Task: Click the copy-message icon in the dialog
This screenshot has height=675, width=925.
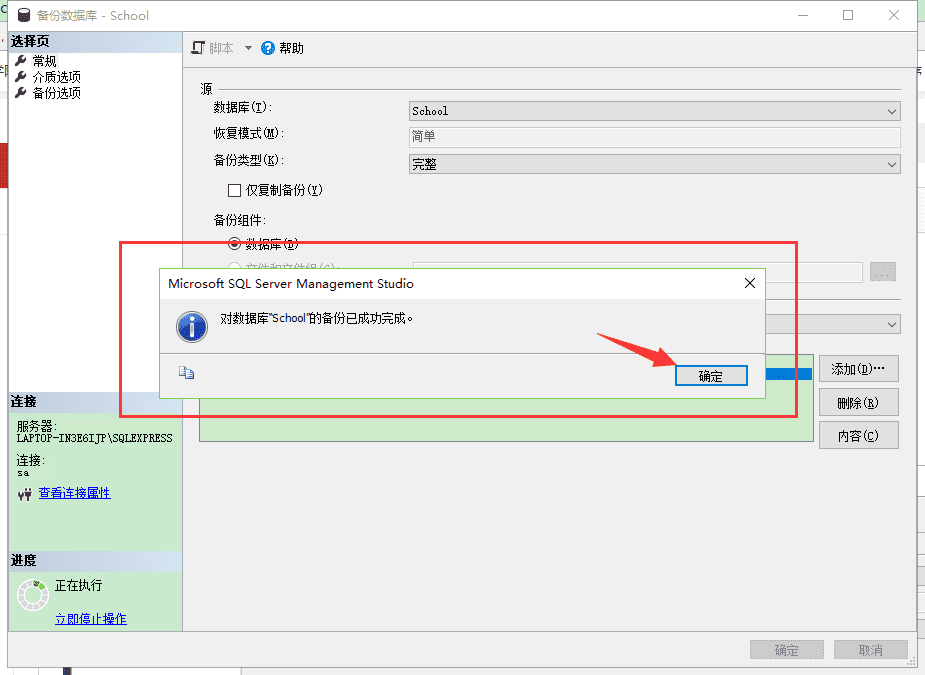Action: point(185,371)
